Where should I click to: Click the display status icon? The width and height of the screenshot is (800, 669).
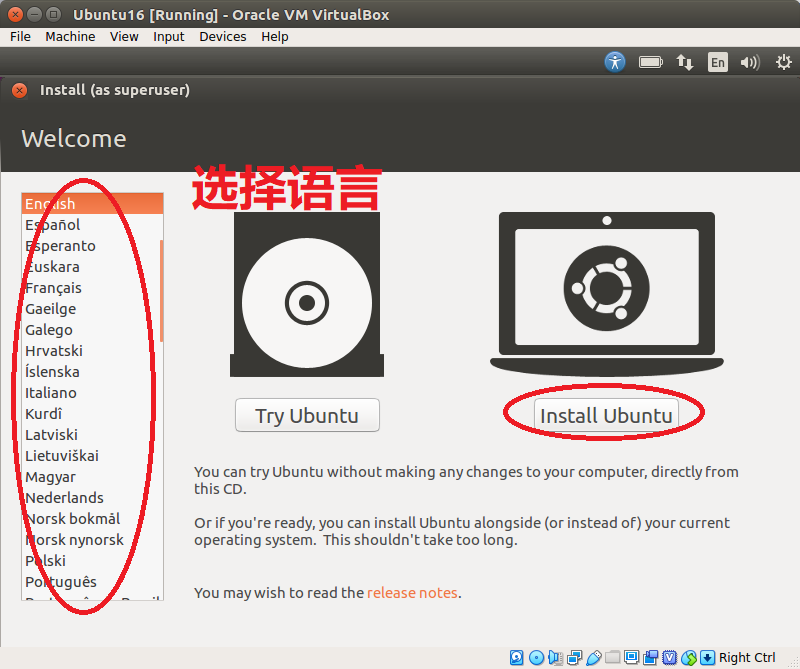point(632,657)
